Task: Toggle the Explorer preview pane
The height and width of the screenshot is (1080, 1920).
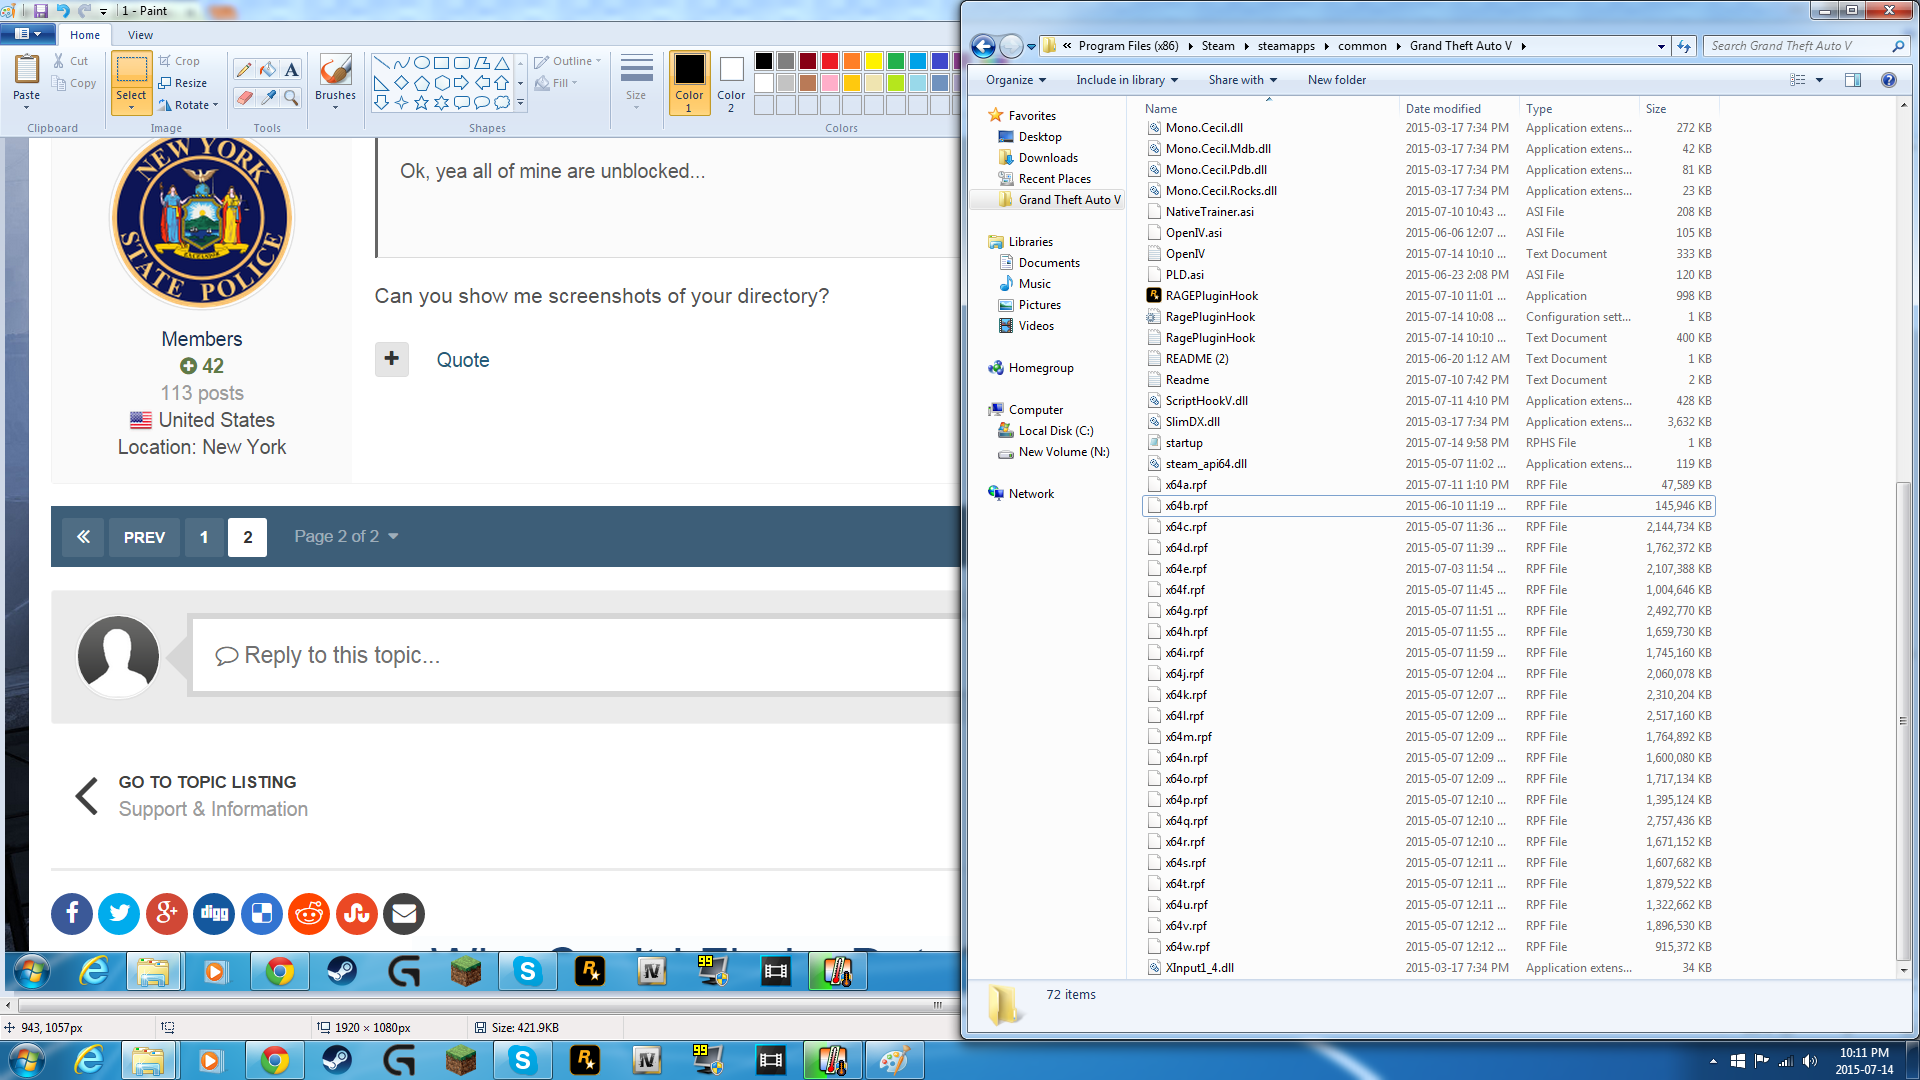Action: coord(1852,80)
